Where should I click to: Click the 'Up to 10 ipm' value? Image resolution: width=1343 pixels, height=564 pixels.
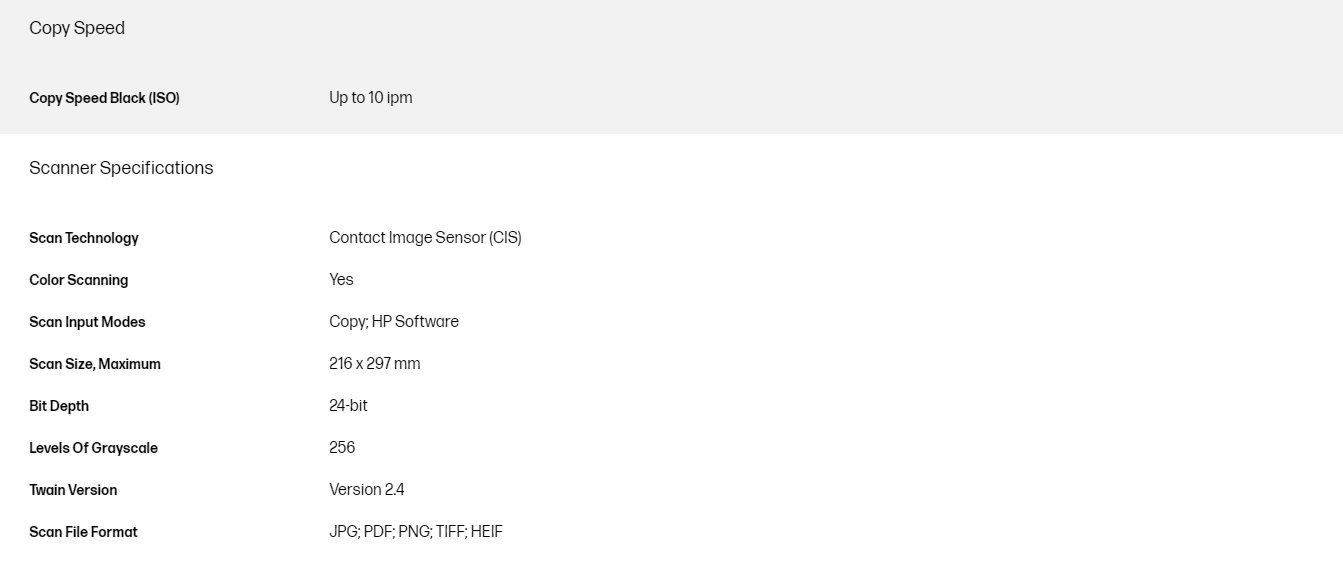[x=370, y=98]
